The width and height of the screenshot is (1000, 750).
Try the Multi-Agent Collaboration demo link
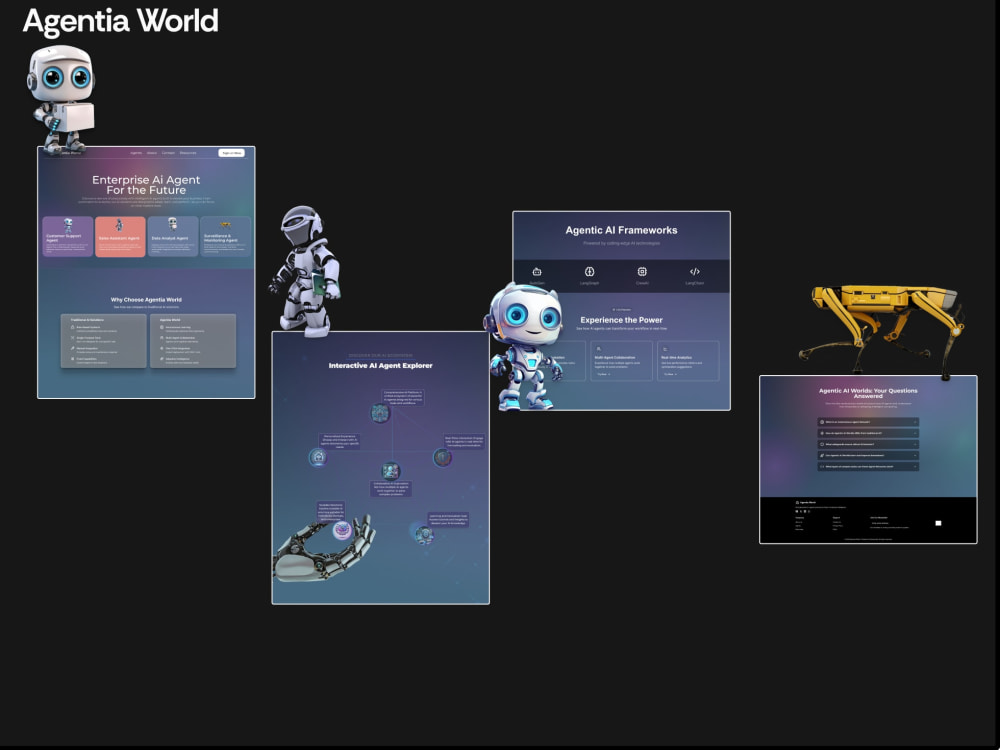point(603,374)
